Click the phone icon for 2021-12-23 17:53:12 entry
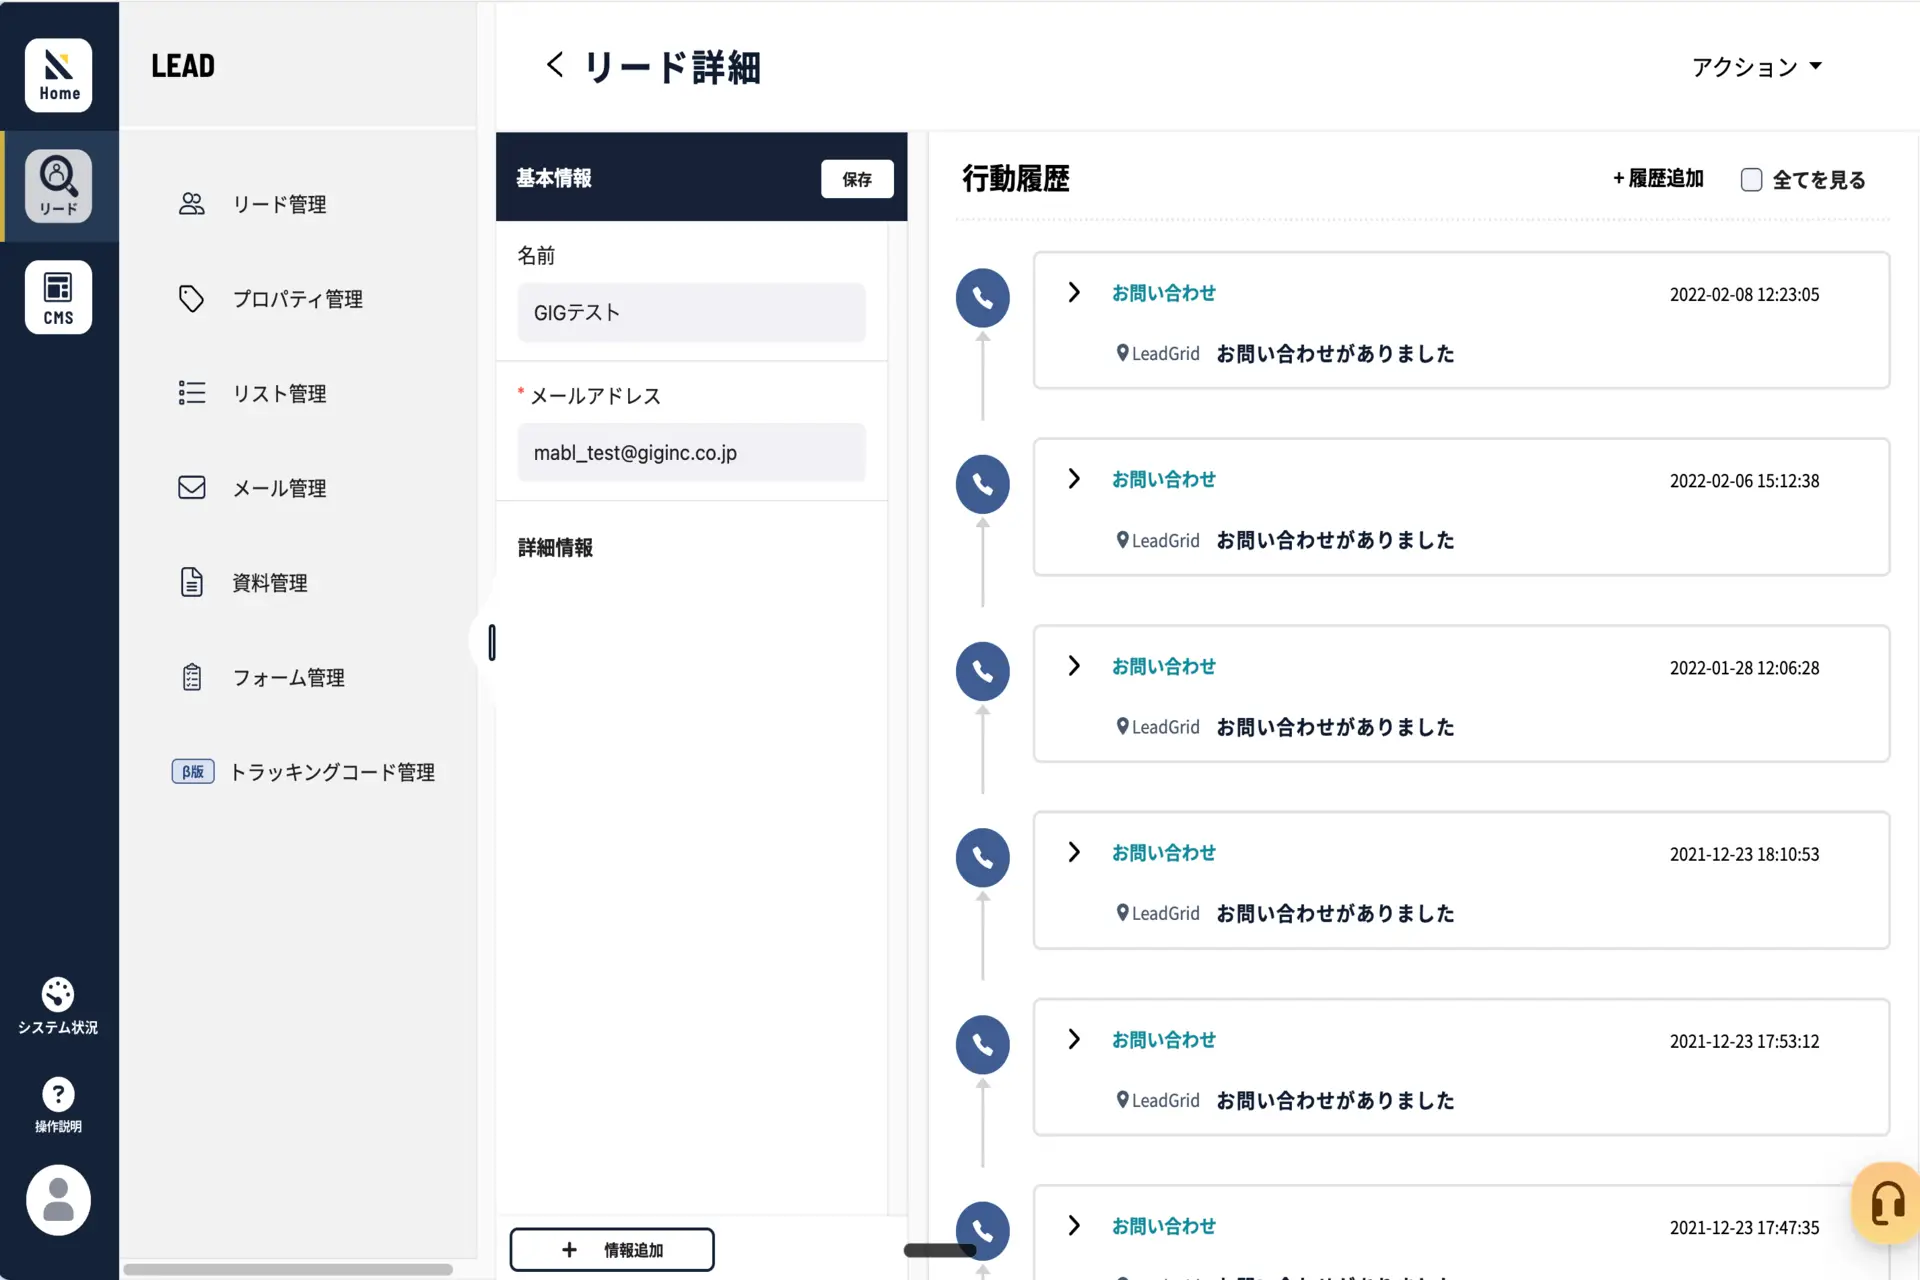This screenshot has height=1280, width=1920. click(x=982, y=1045)
